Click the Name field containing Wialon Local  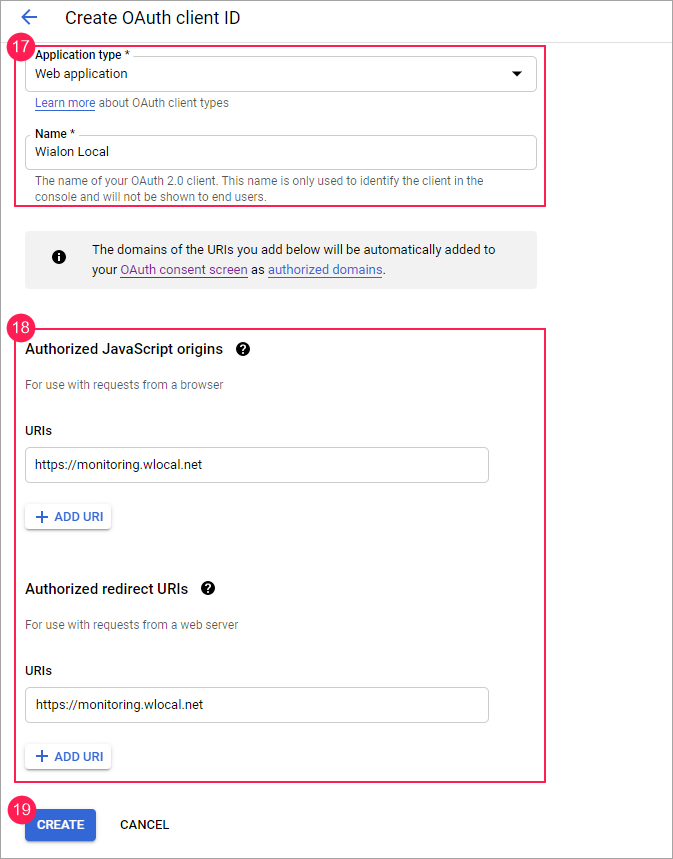coord(281,152)
